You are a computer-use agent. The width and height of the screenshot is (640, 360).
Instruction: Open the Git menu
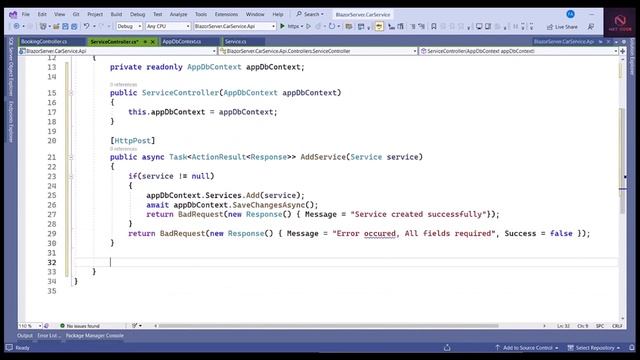(x=76, y=14)
